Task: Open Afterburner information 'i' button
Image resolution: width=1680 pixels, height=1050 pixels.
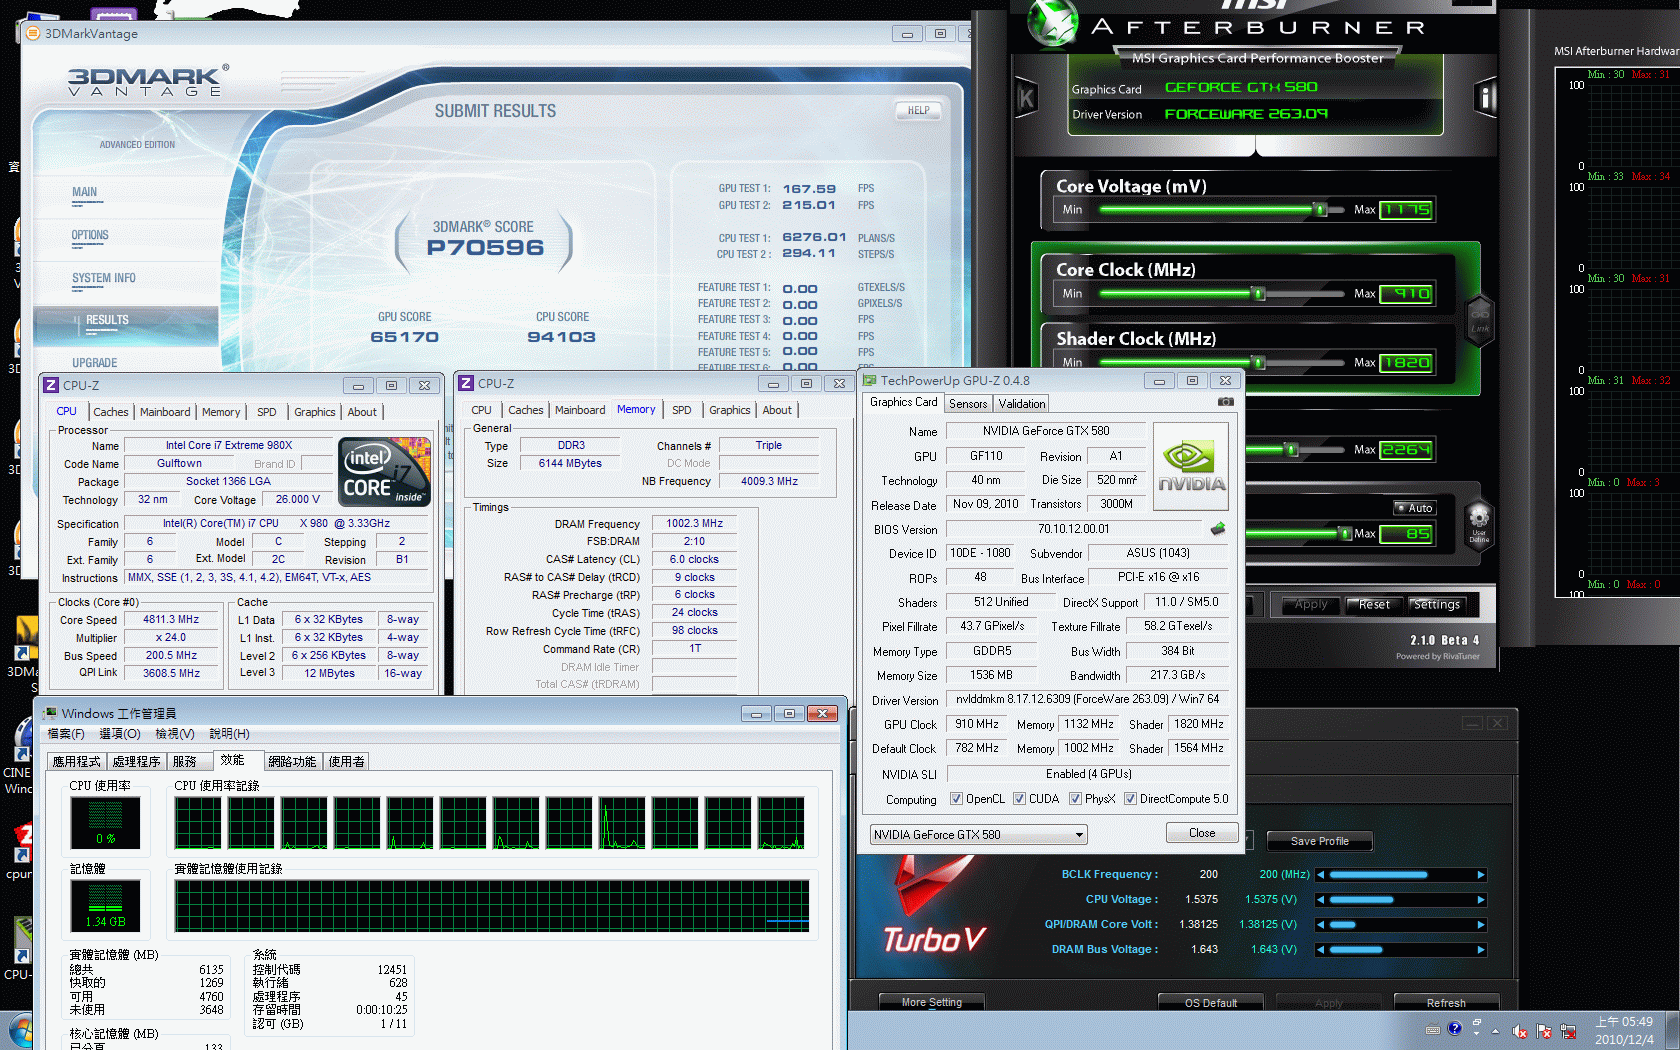Action: pos(1485,97)
